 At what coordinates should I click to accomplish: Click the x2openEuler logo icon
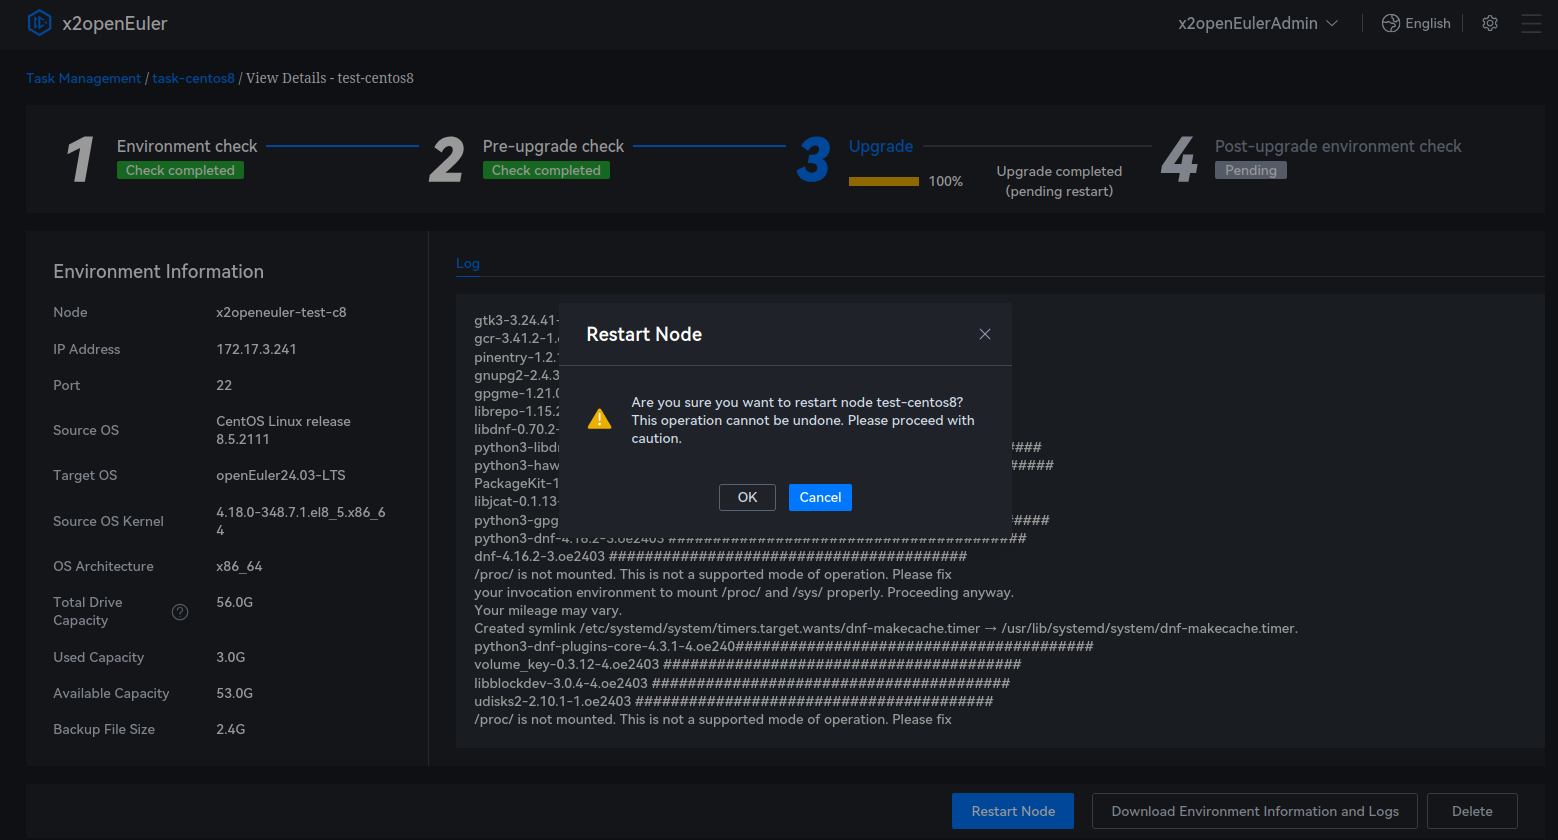pyautogui.click(x=39, y=23)
